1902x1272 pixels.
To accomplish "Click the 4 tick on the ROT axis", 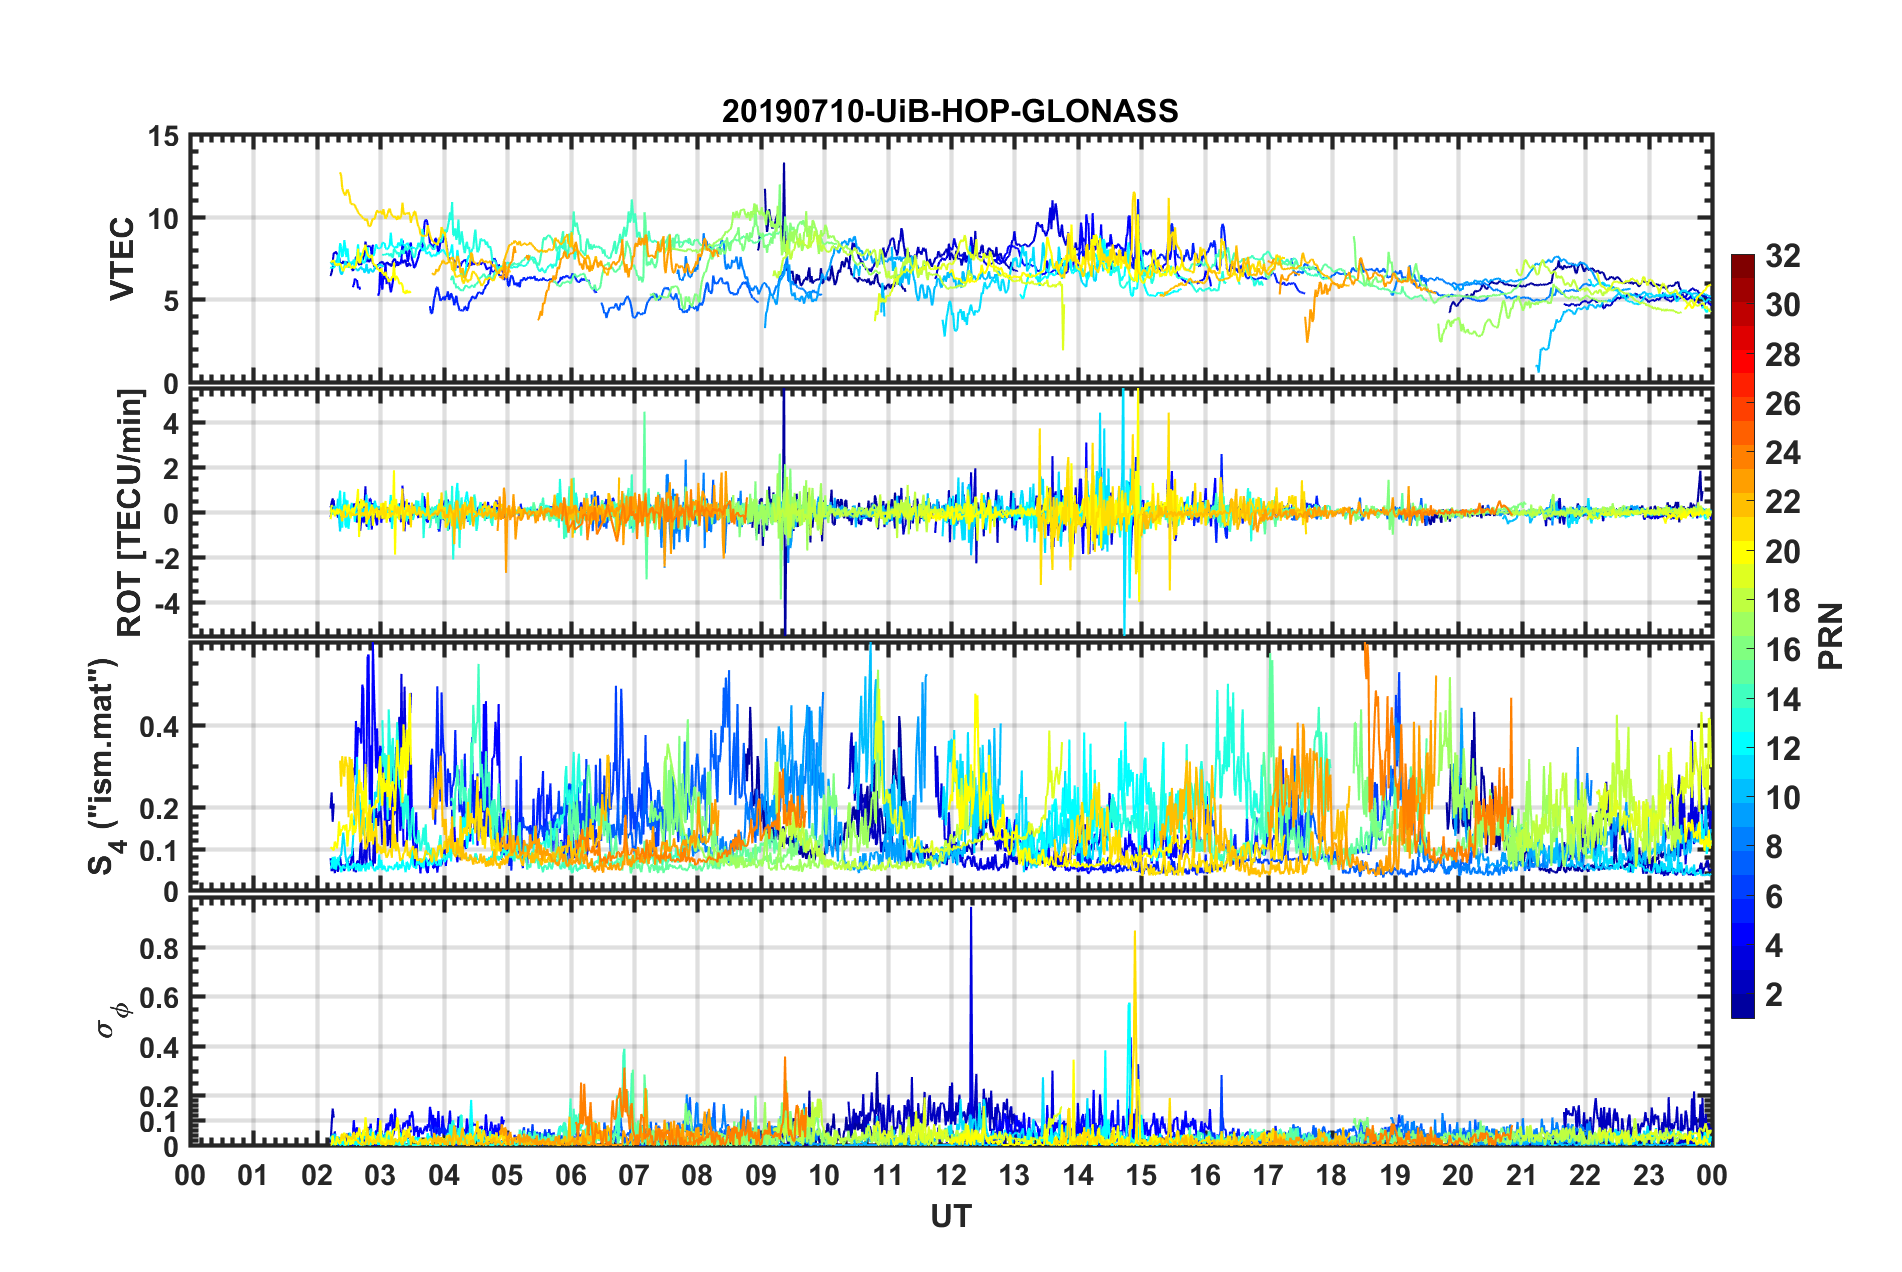I will pyautogui.click(x=171, y=423).
